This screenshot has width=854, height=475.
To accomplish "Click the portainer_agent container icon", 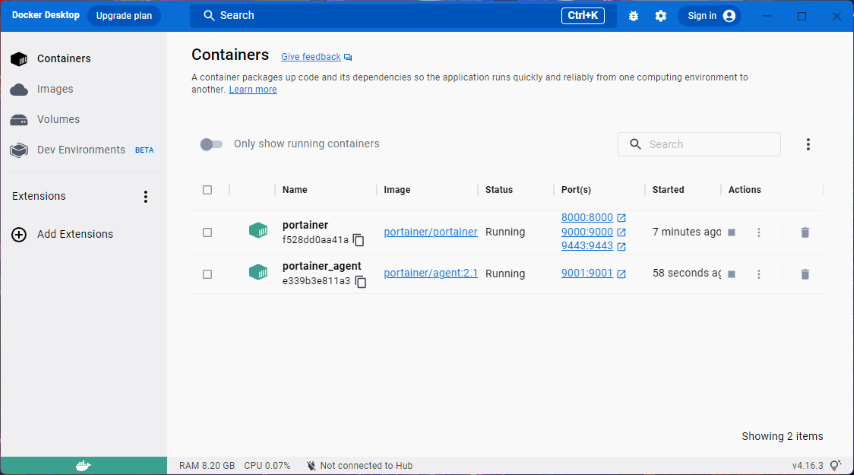I will point(258,272).
